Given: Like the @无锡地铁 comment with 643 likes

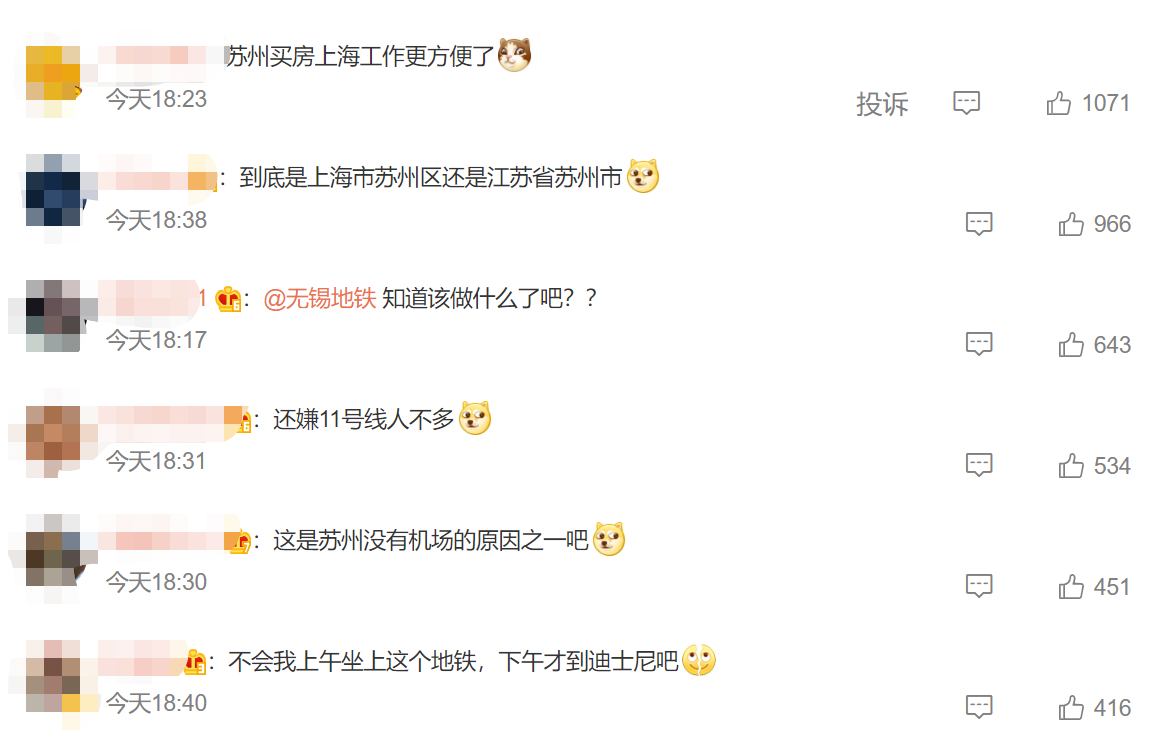Looking at the screenshot, I should pos(1071,345).
